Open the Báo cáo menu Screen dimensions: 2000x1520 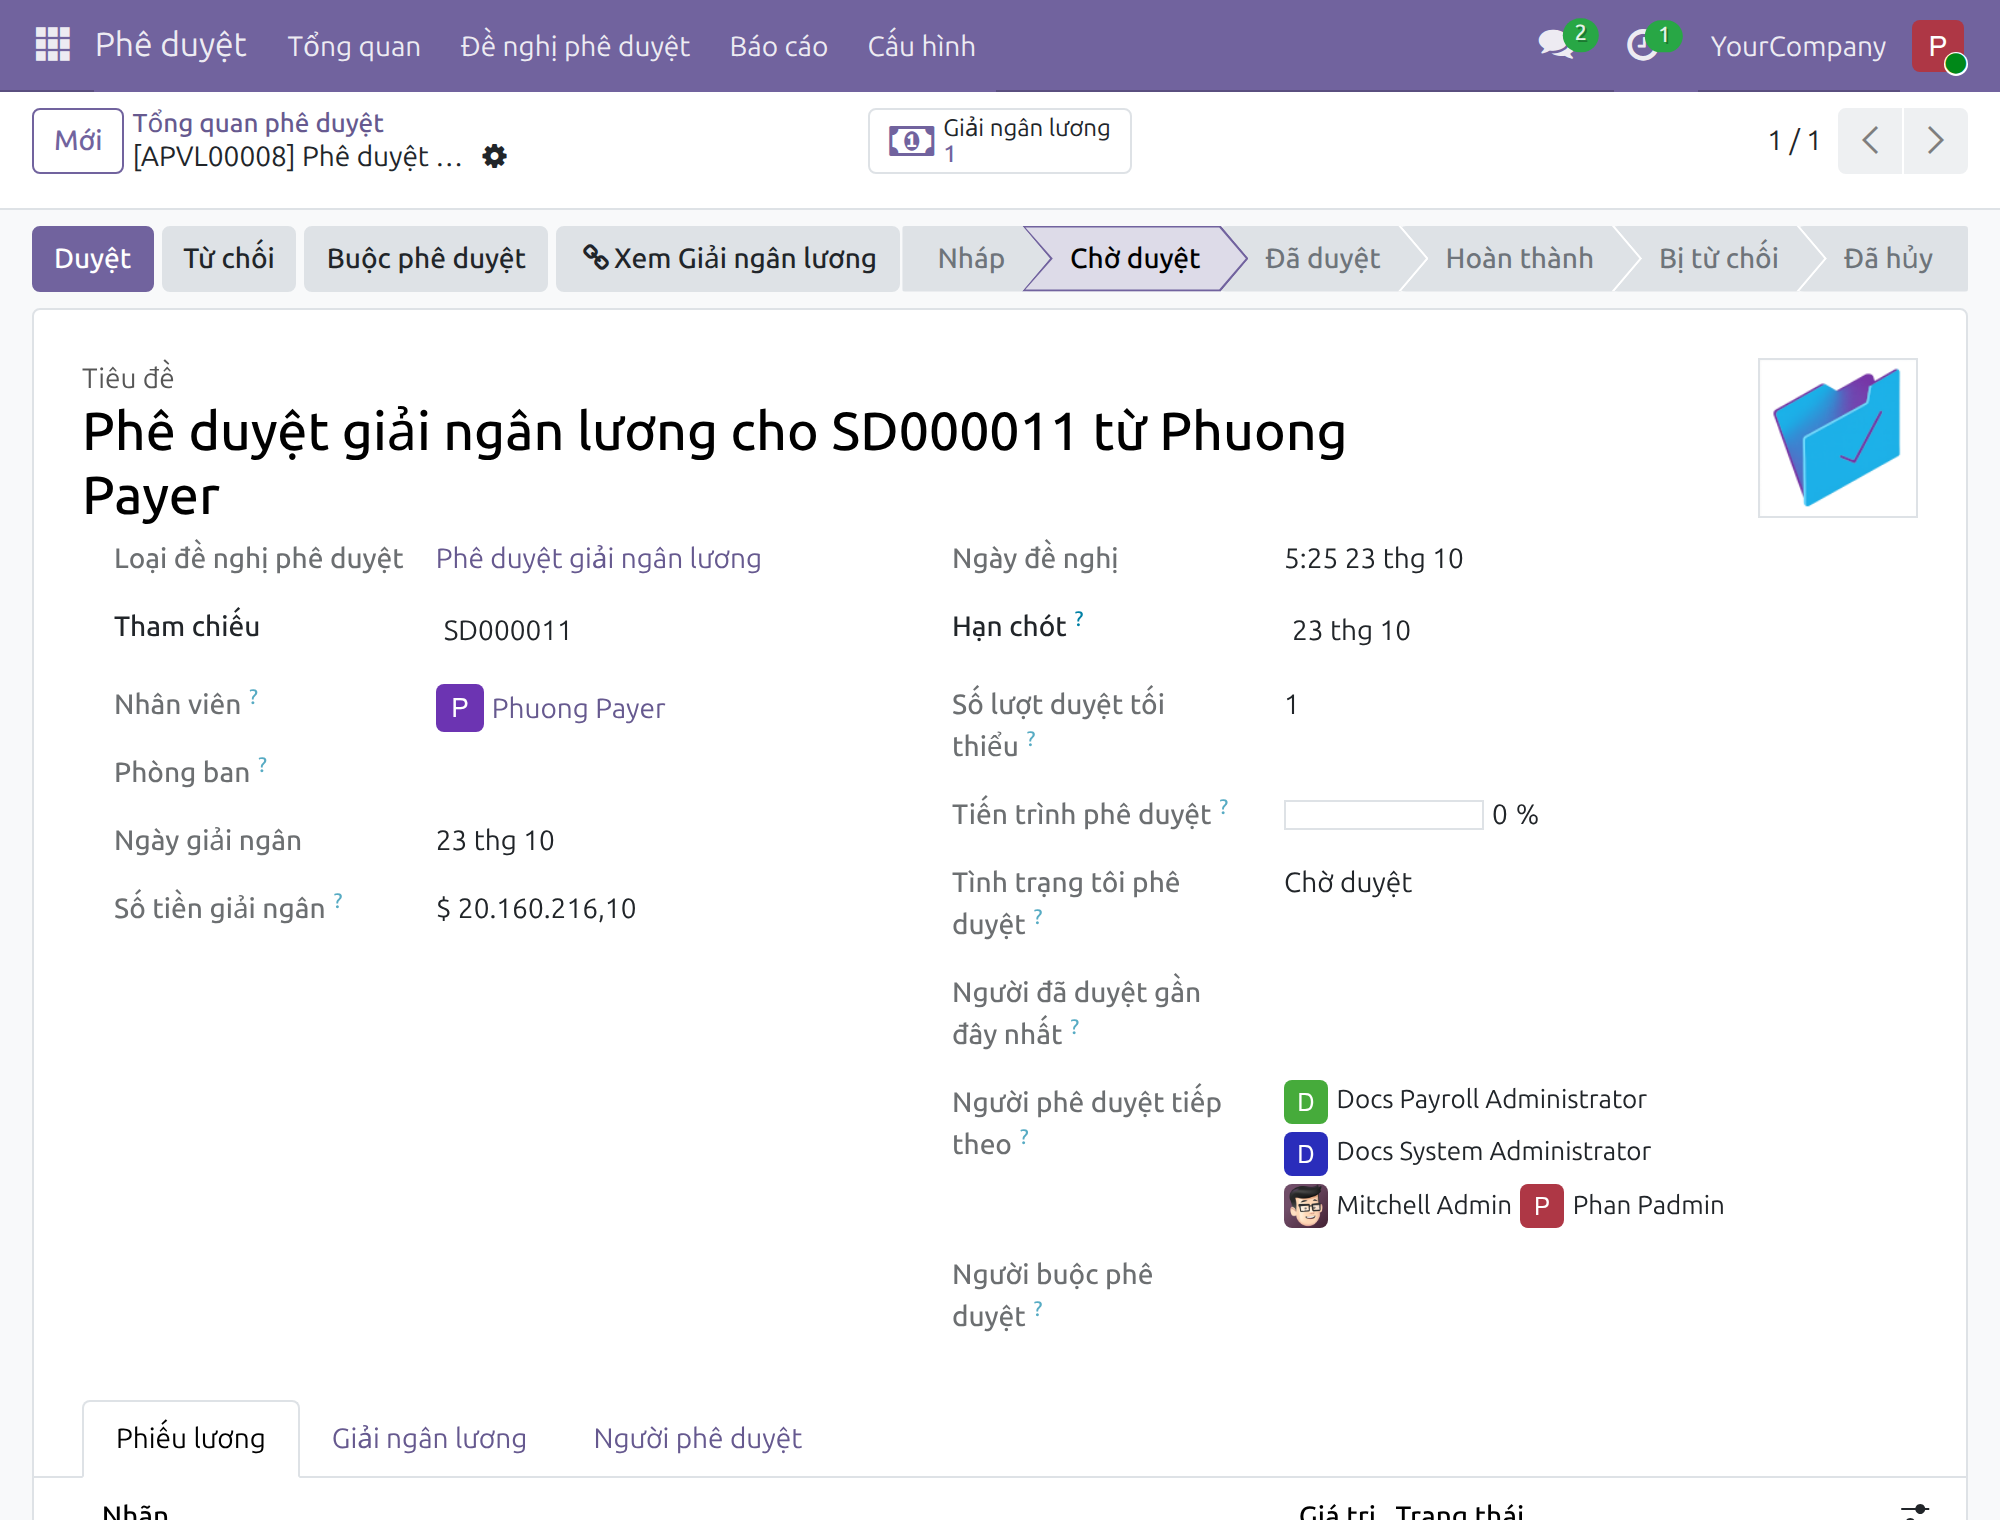pos(779,46)
